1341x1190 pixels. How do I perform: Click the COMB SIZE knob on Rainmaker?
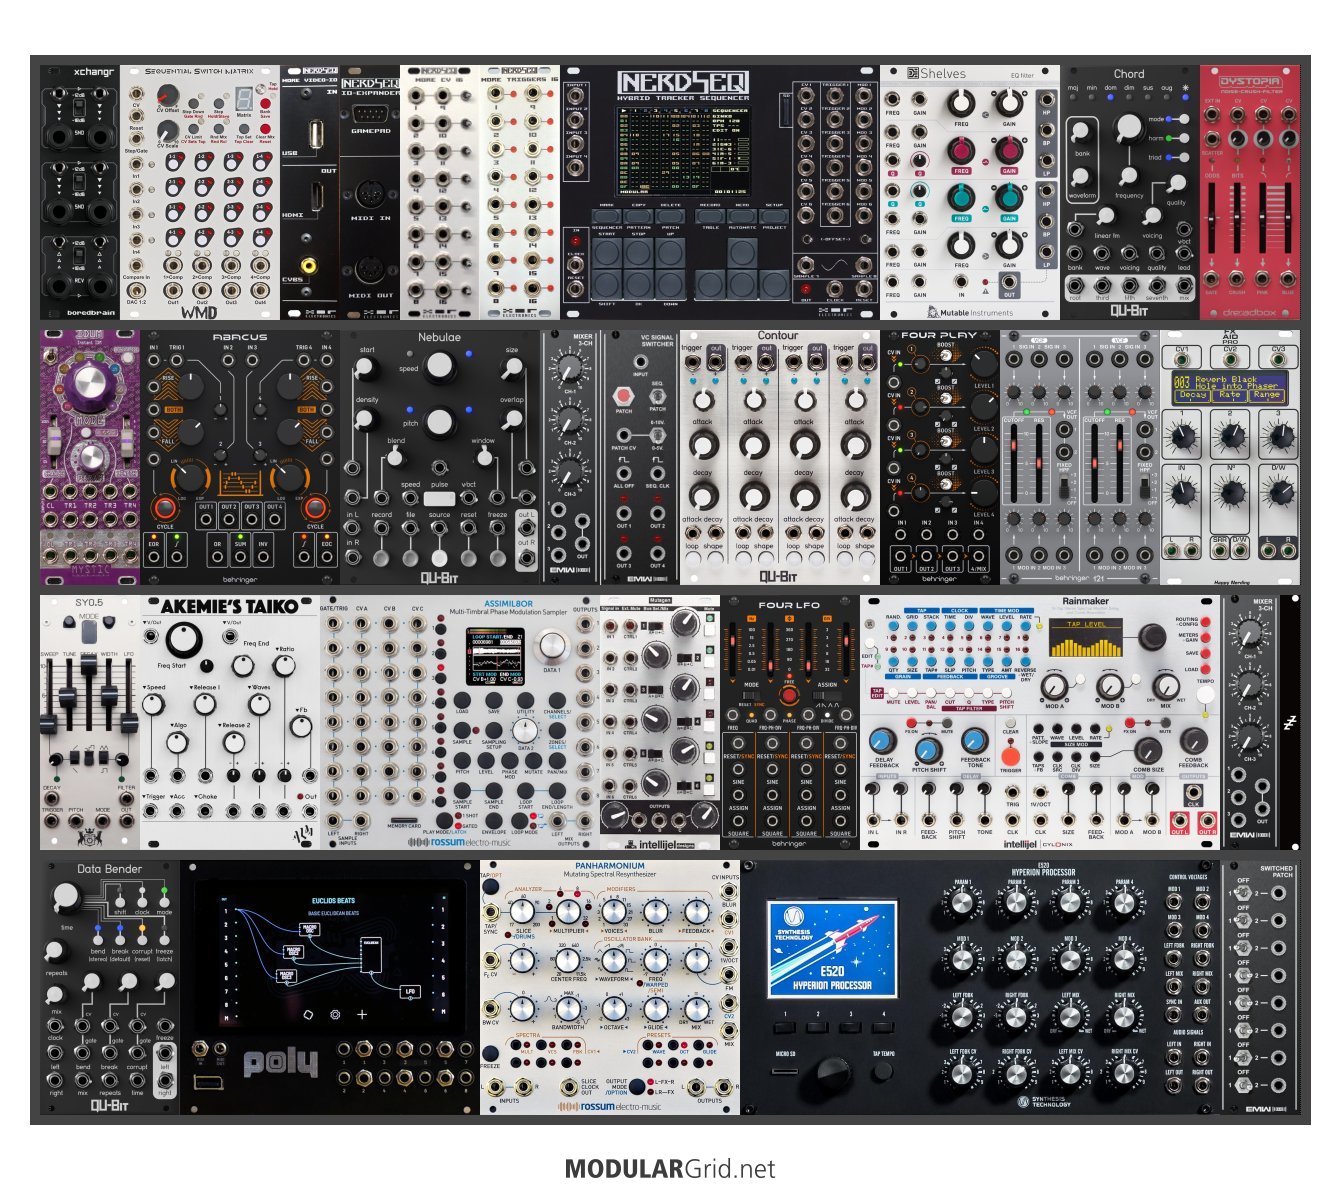(1149, 750)
